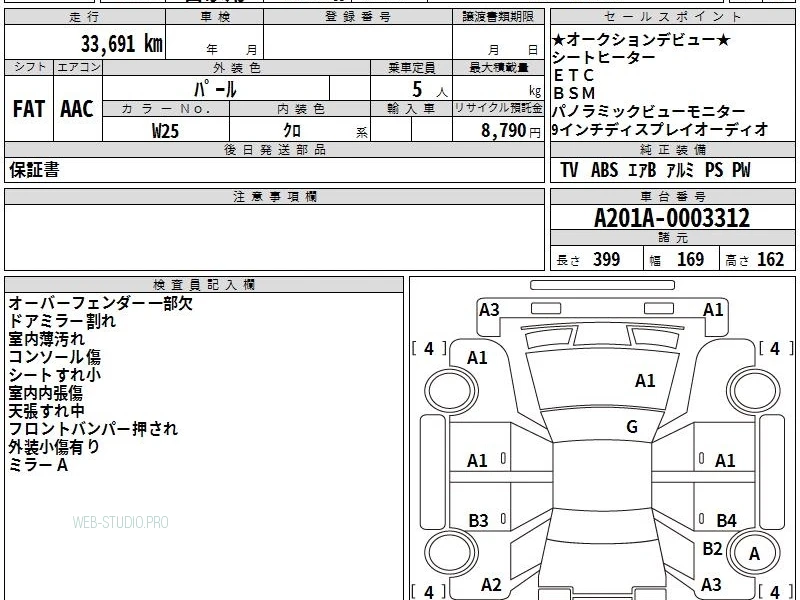Screen dimensions: 800x600
Task: Click inspector note フロントバンパー押され
Action: [x=93, y=429]
